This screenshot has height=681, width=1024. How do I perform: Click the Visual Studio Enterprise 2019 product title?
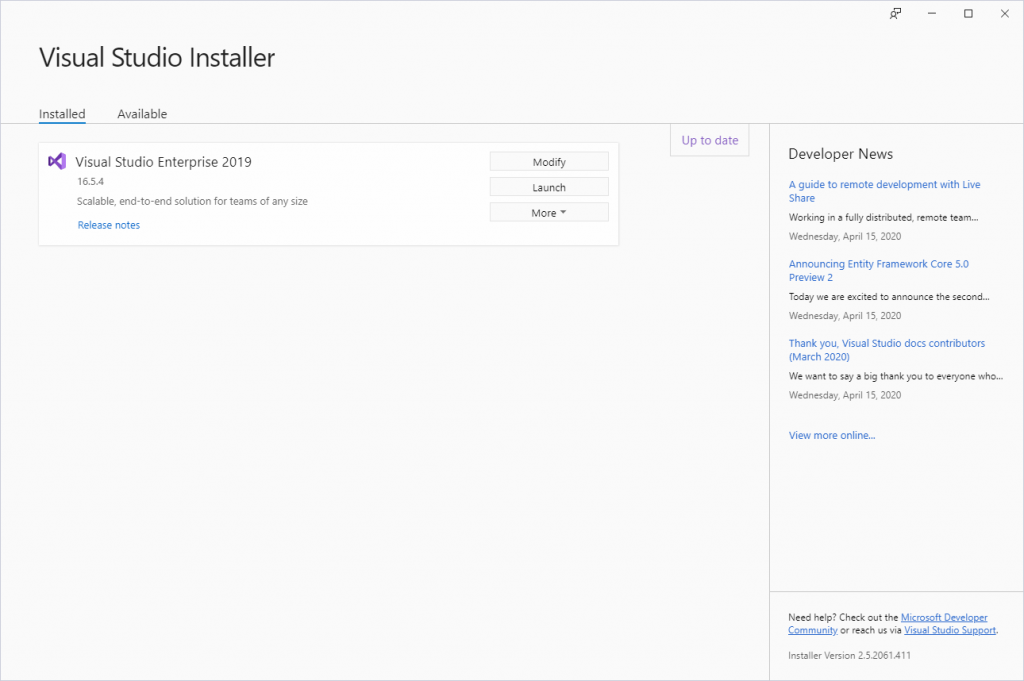pos(163,162)
